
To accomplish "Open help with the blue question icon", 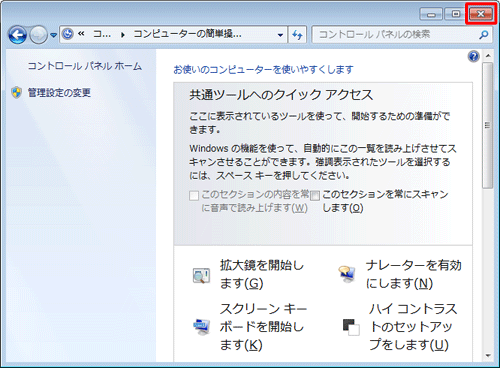I will click(x=473, y=56).
